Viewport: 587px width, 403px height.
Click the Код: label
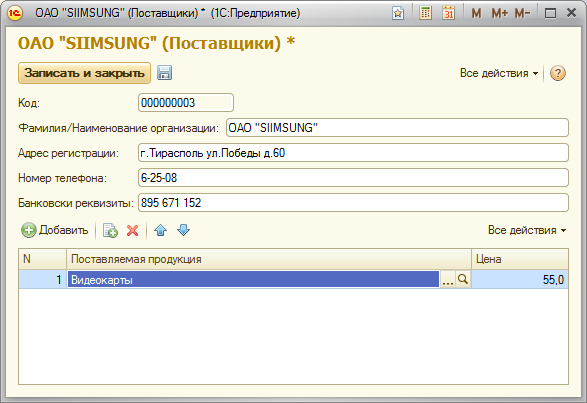(x=29, y=103)
